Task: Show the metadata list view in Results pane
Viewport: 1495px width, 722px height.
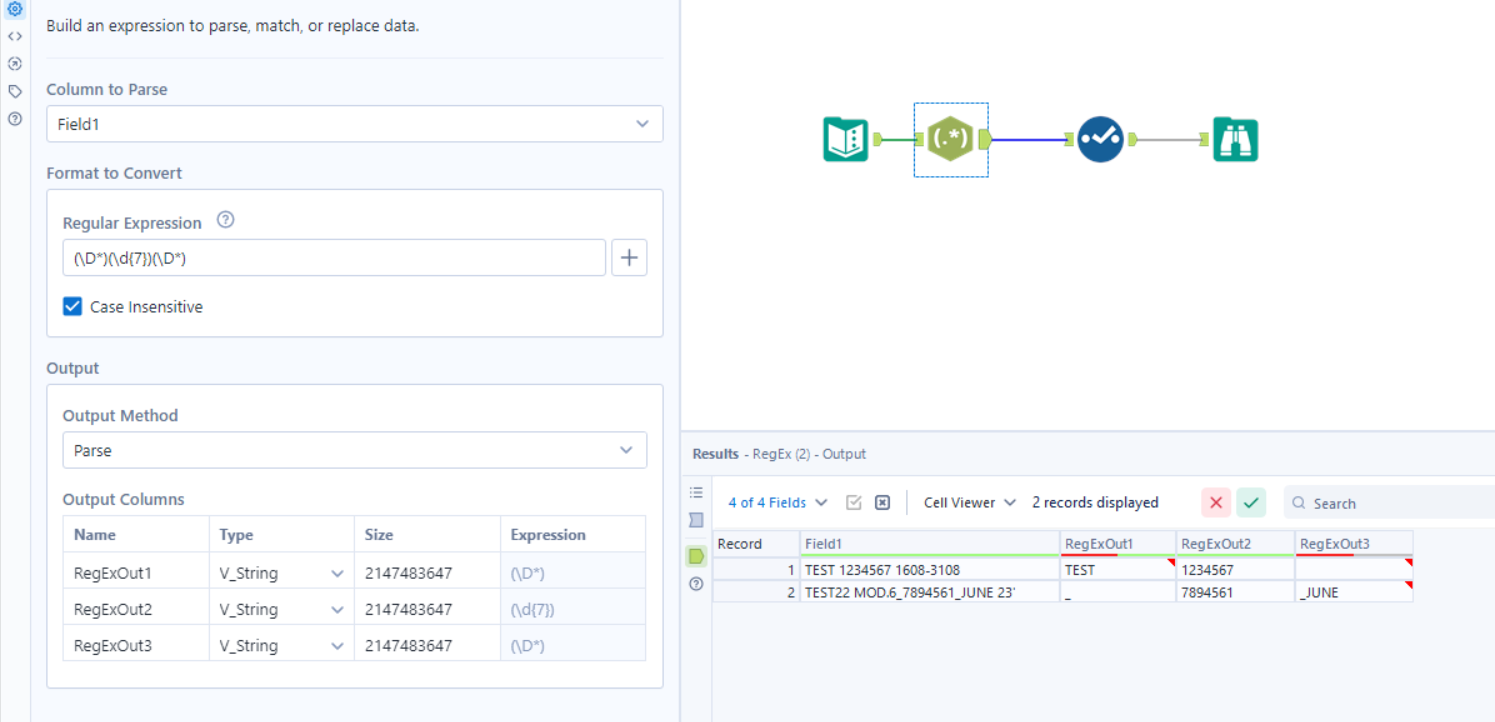Action: (696, 490)
